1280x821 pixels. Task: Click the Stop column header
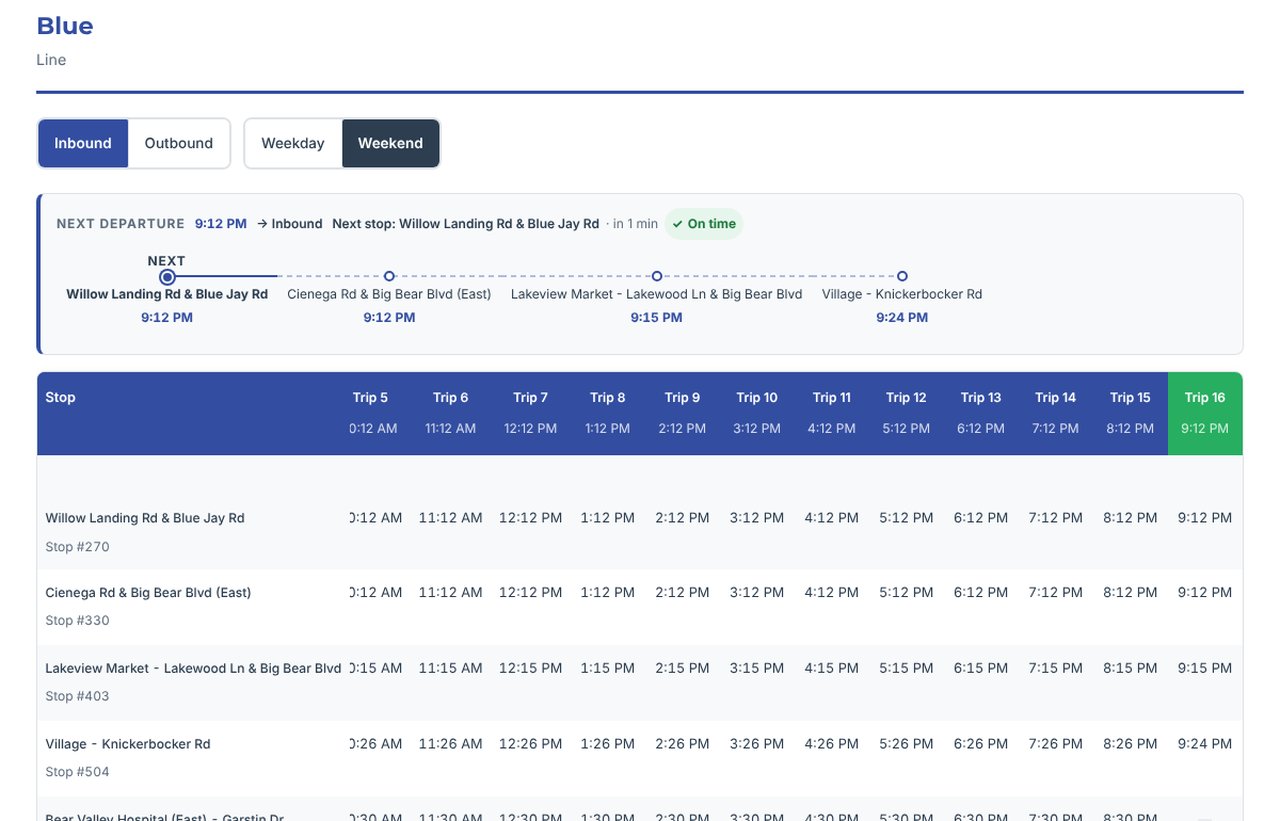coord(194,413)
